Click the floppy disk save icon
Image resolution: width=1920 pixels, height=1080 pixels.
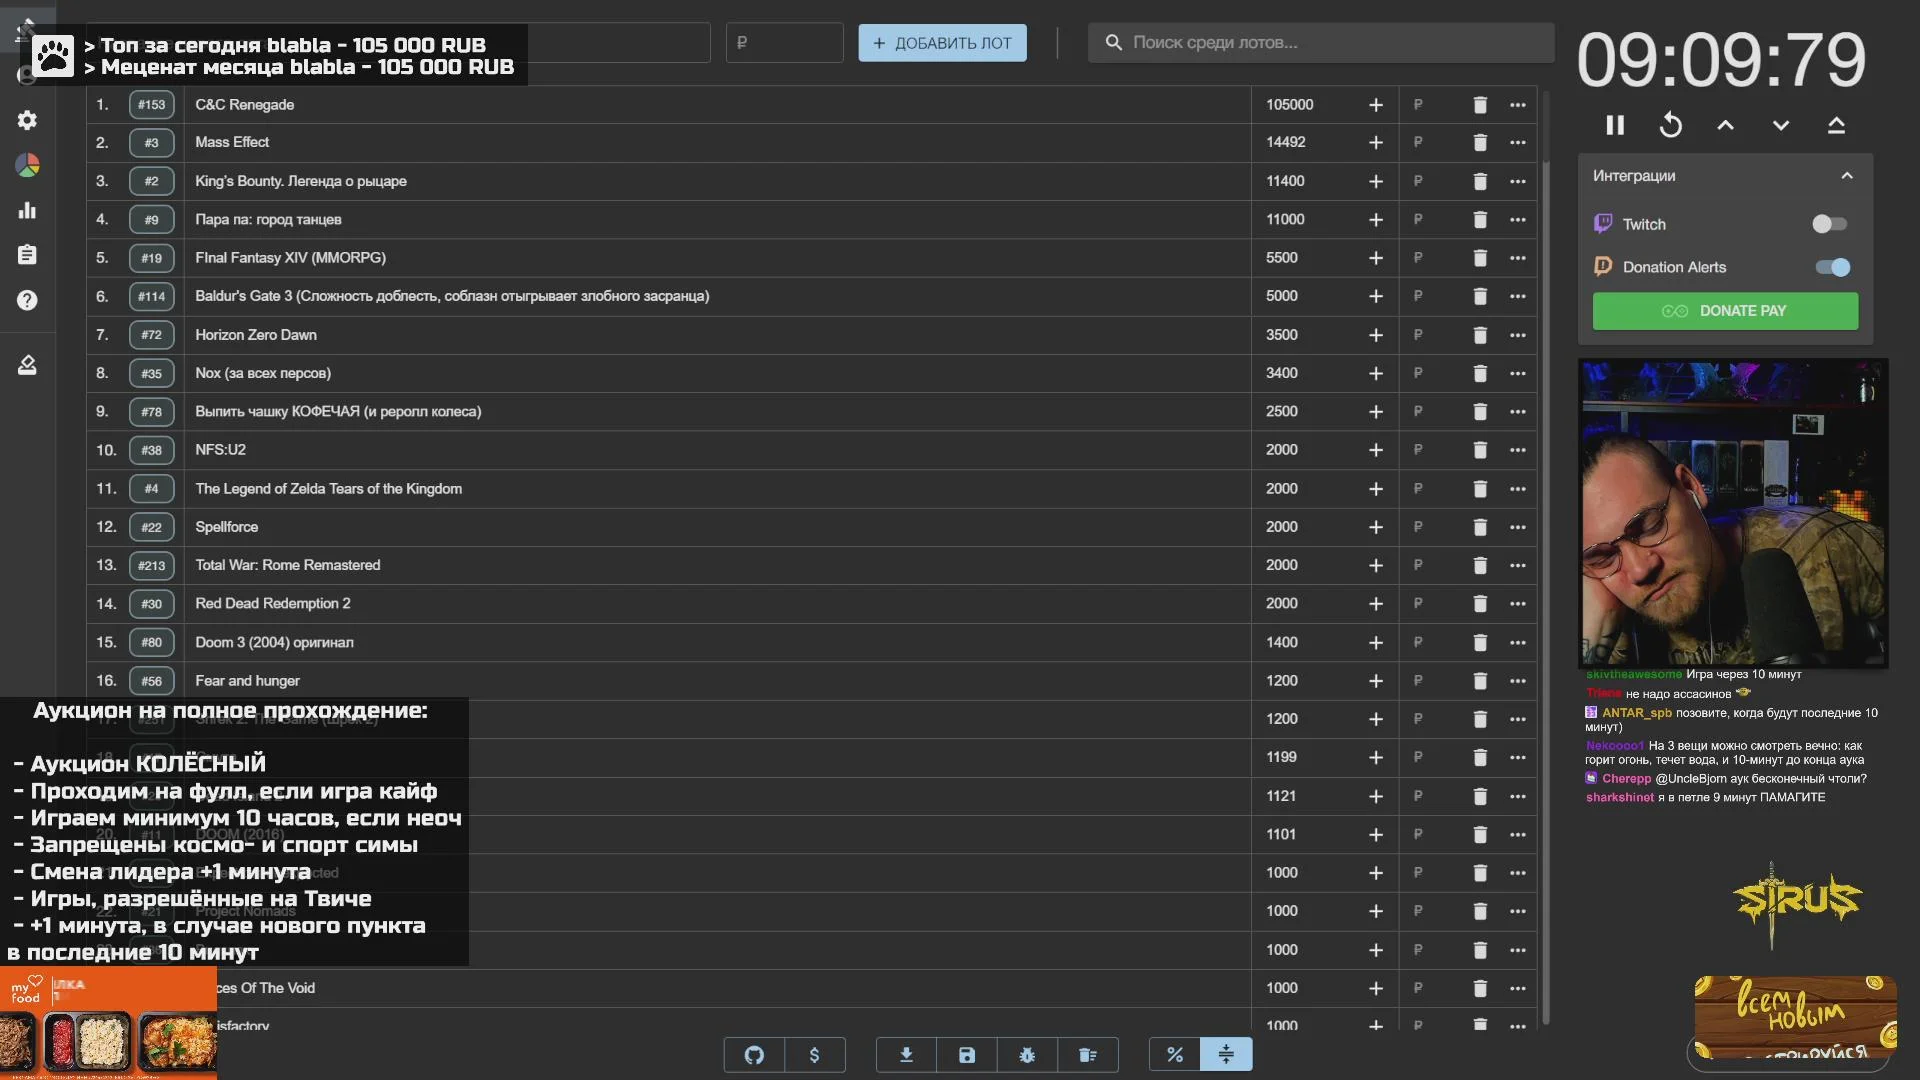click(x=966, y=1055)
